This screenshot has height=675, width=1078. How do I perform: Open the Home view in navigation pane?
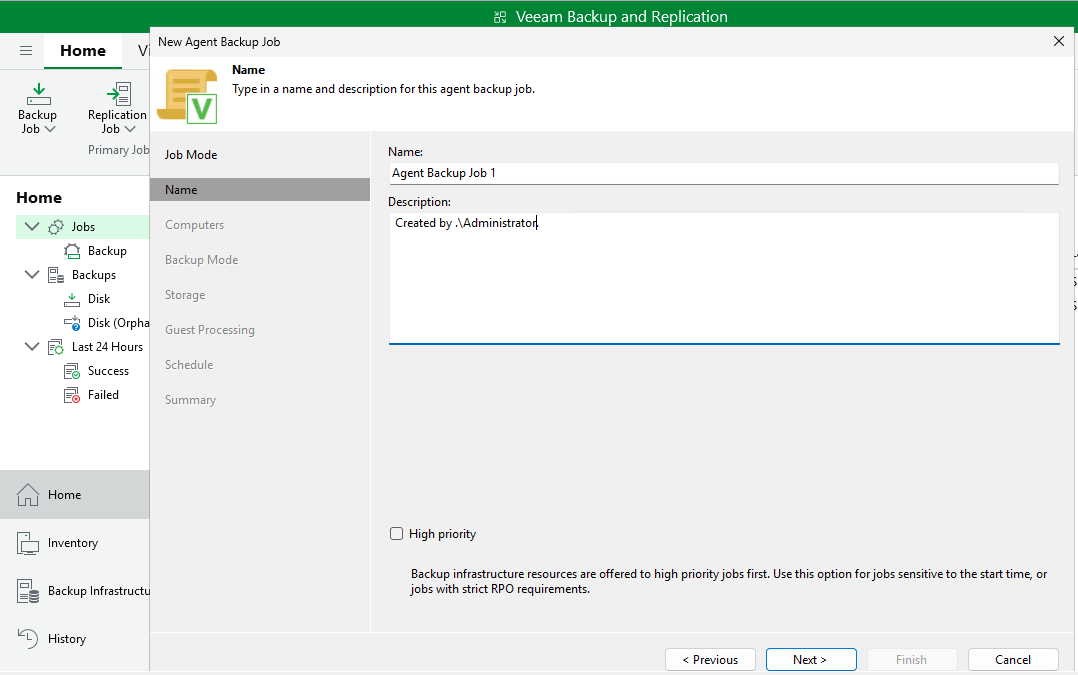point(74,494)
